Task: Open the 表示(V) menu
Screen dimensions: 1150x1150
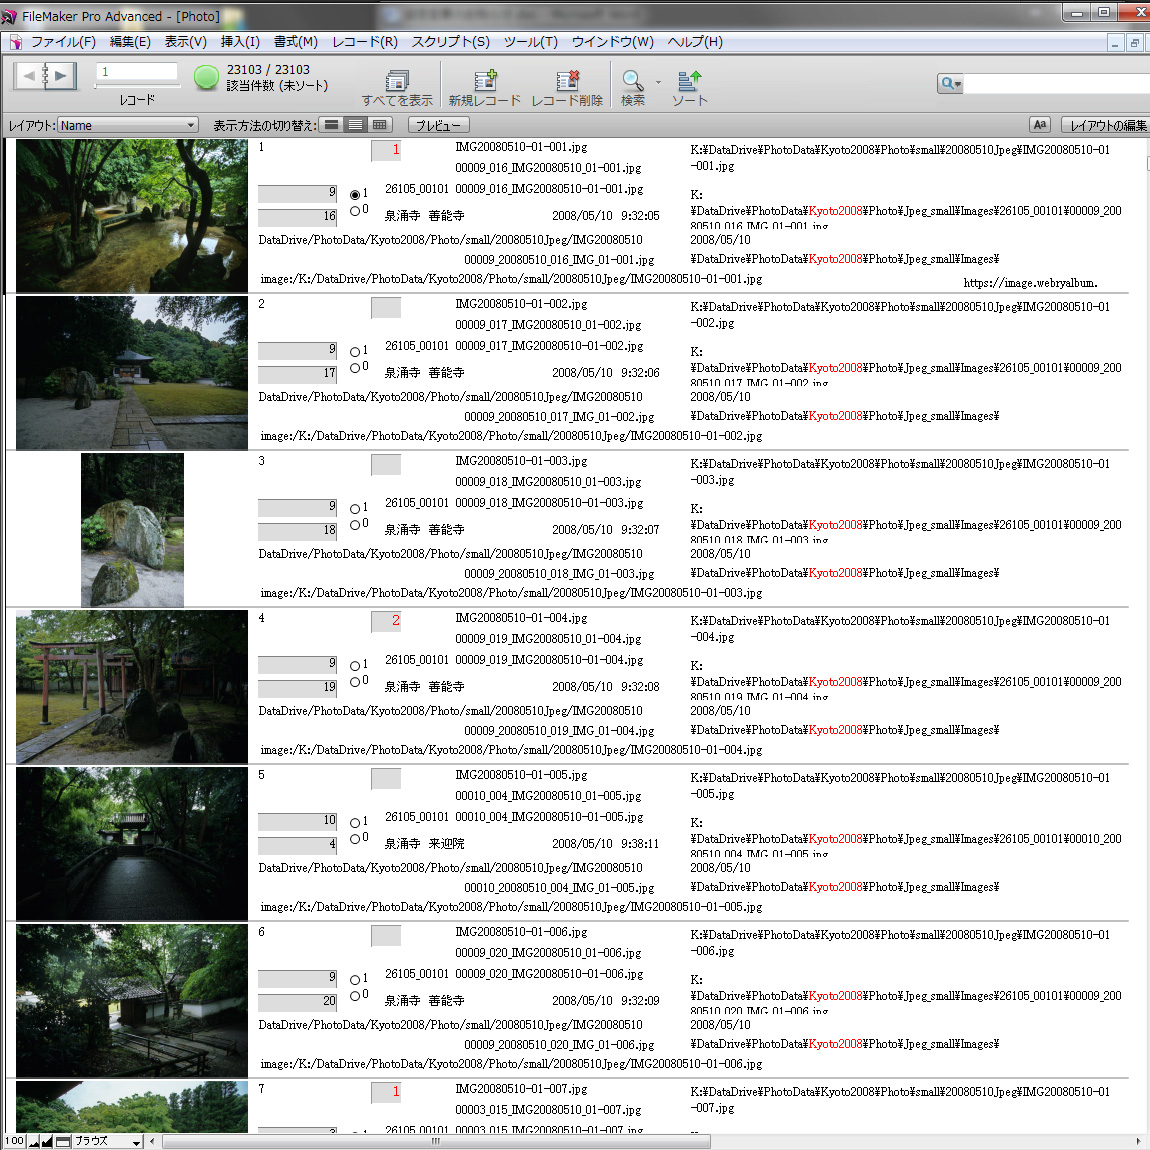Action: (x=185, y=42)
